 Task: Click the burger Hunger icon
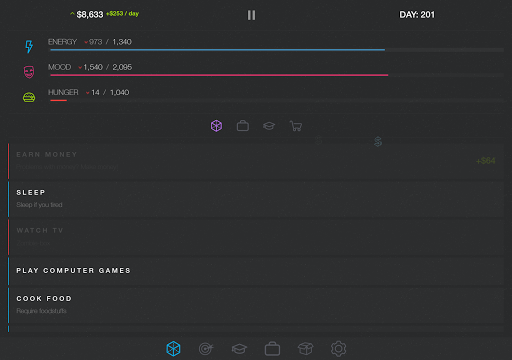29,97
